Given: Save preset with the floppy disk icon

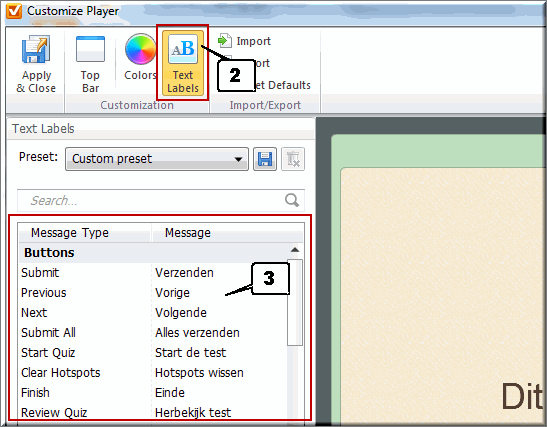Looking at the screenshot, I should (x=265, y=159).
